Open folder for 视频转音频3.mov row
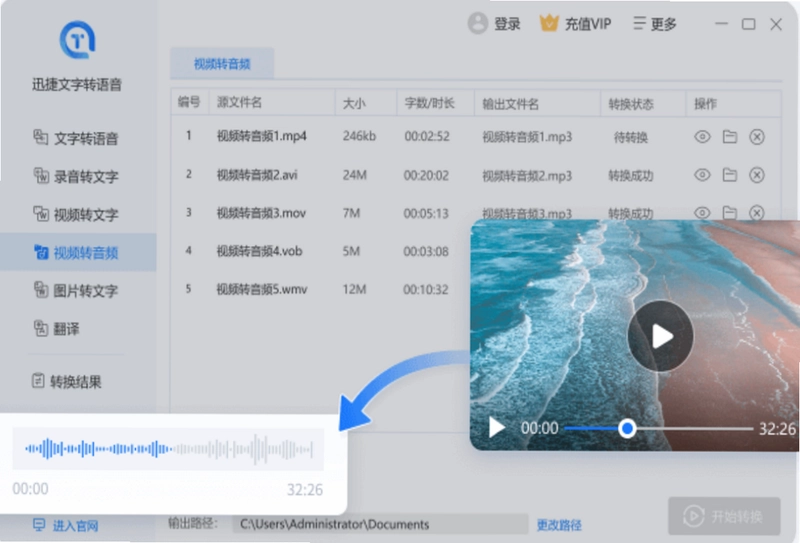This screenshot has height=543, width=800. 730,212
